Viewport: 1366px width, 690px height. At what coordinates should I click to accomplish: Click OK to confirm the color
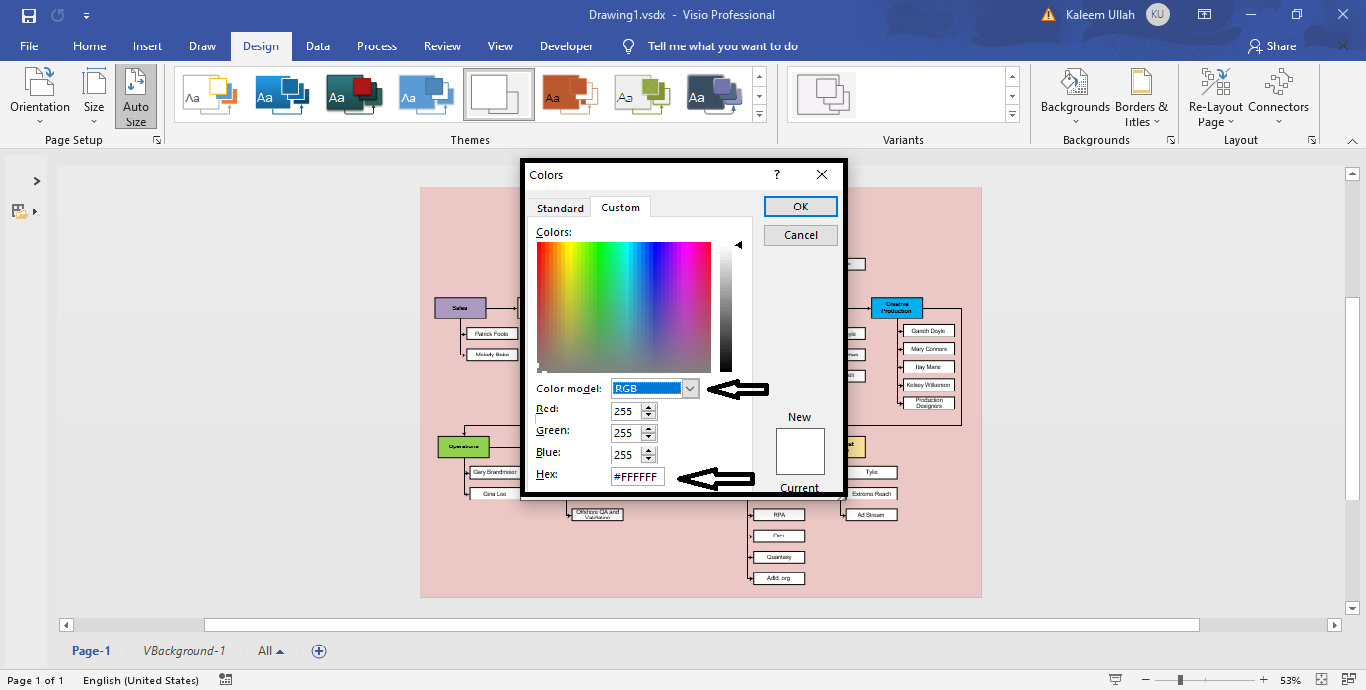tap(800, 206)
